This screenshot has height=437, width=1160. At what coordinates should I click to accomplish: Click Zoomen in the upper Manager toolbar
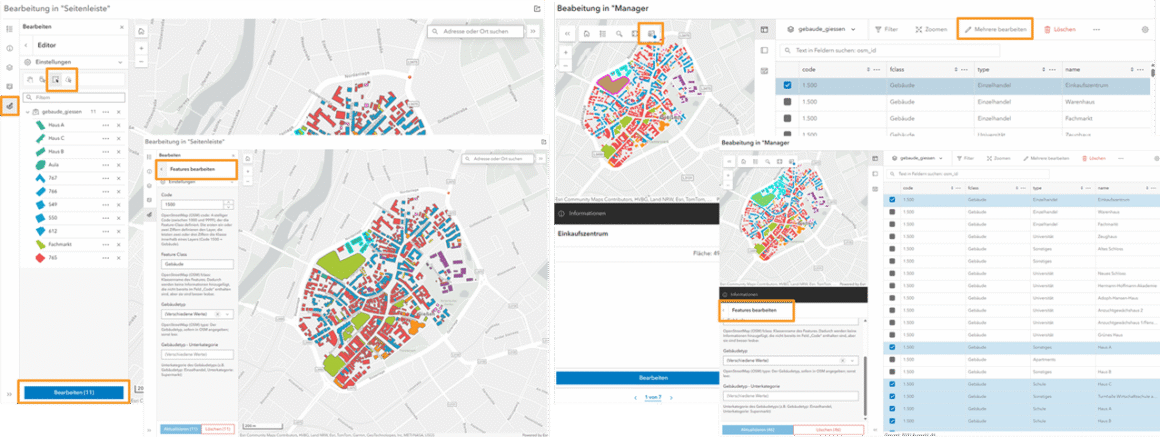click(931, 30)
